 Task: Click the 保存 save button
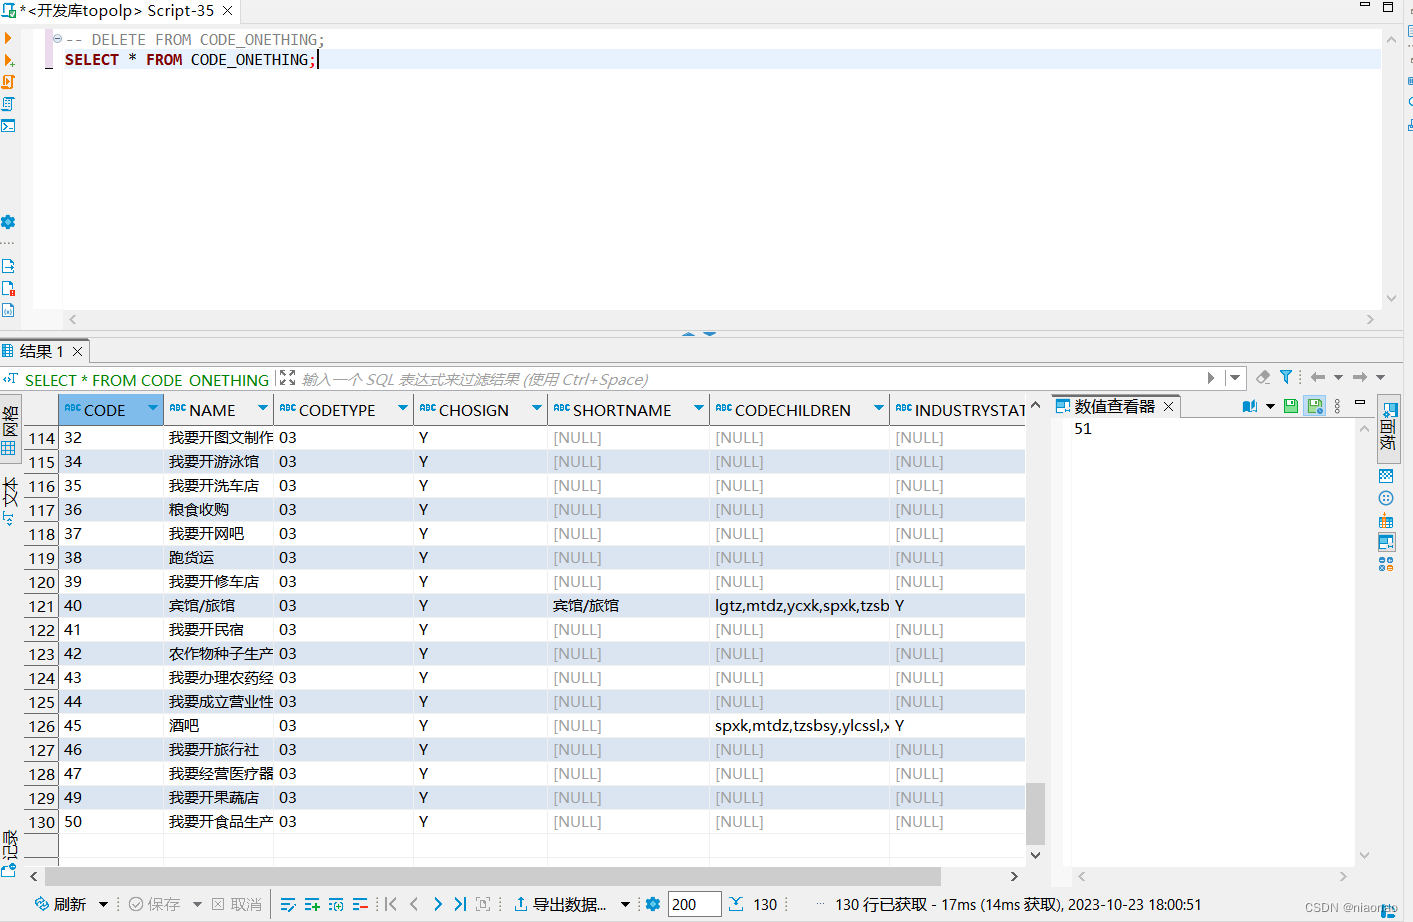[154, 904]
